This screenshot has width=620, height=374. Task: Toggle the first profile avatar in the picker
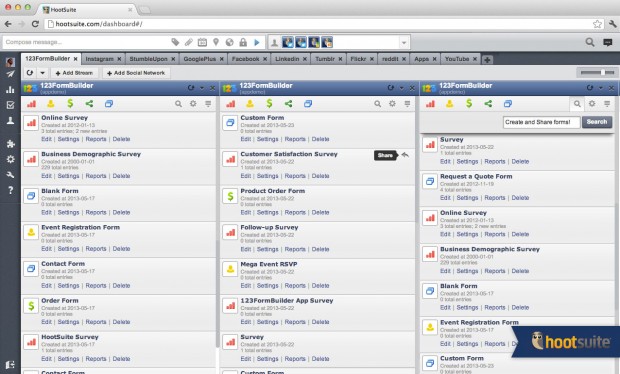287,42
